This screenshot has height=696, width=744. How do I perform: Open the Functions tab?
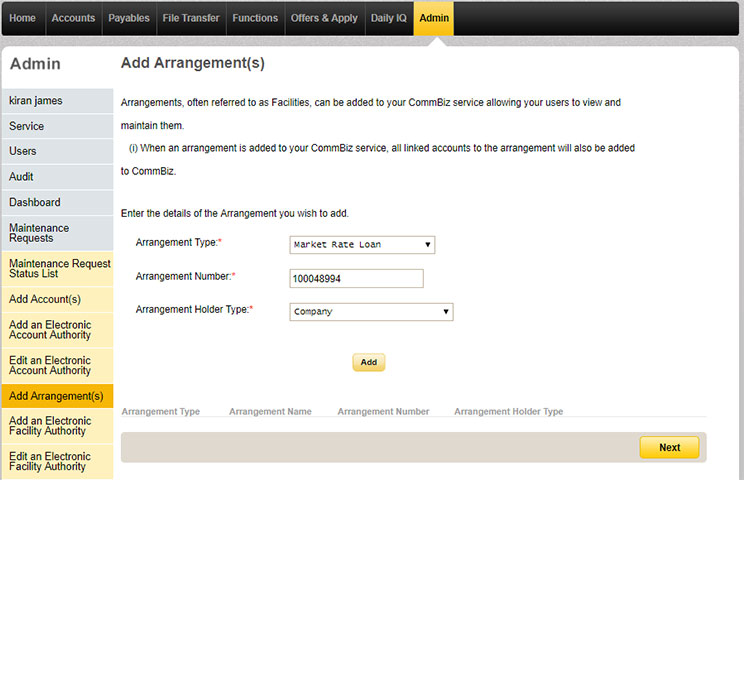(x=255, y=18)
